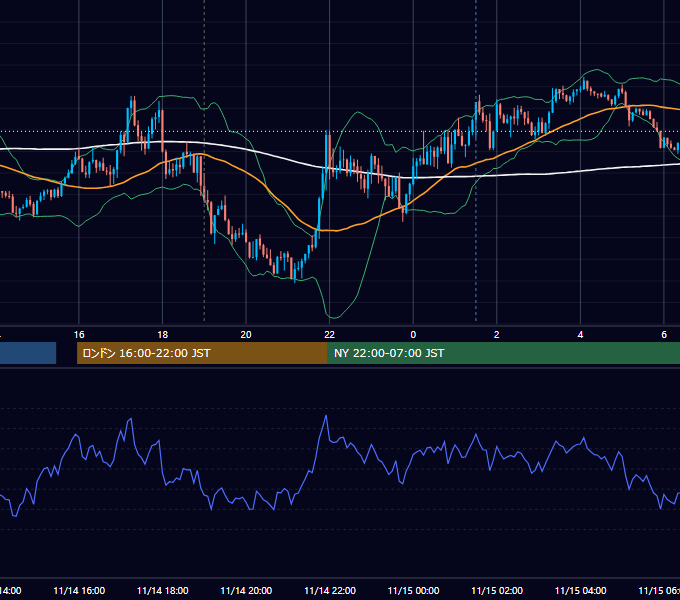This screenshot has width=680, height=600.
Task: Click the 11/14 18:00 time axis label
Action: (163, 590)
